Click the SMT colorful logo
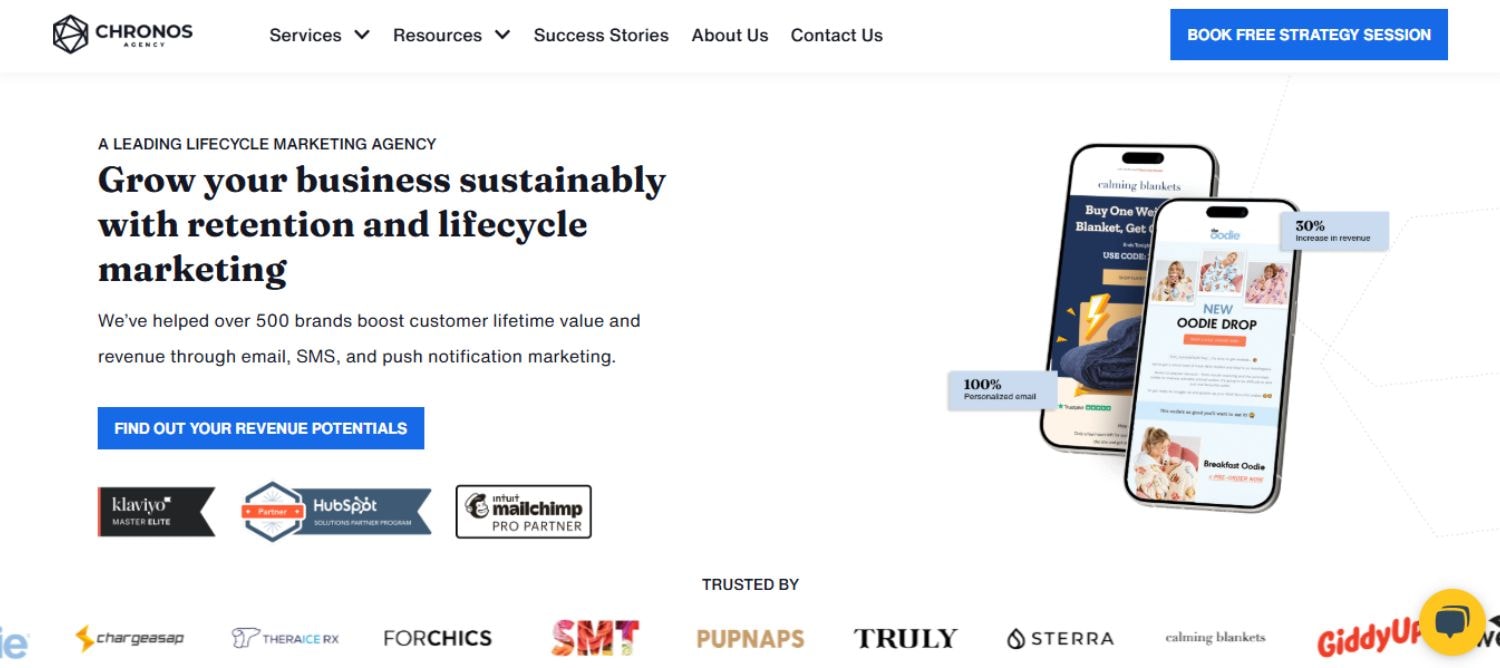The width and height of the screenshot is (1500, 668). click(x=595, y=637)
